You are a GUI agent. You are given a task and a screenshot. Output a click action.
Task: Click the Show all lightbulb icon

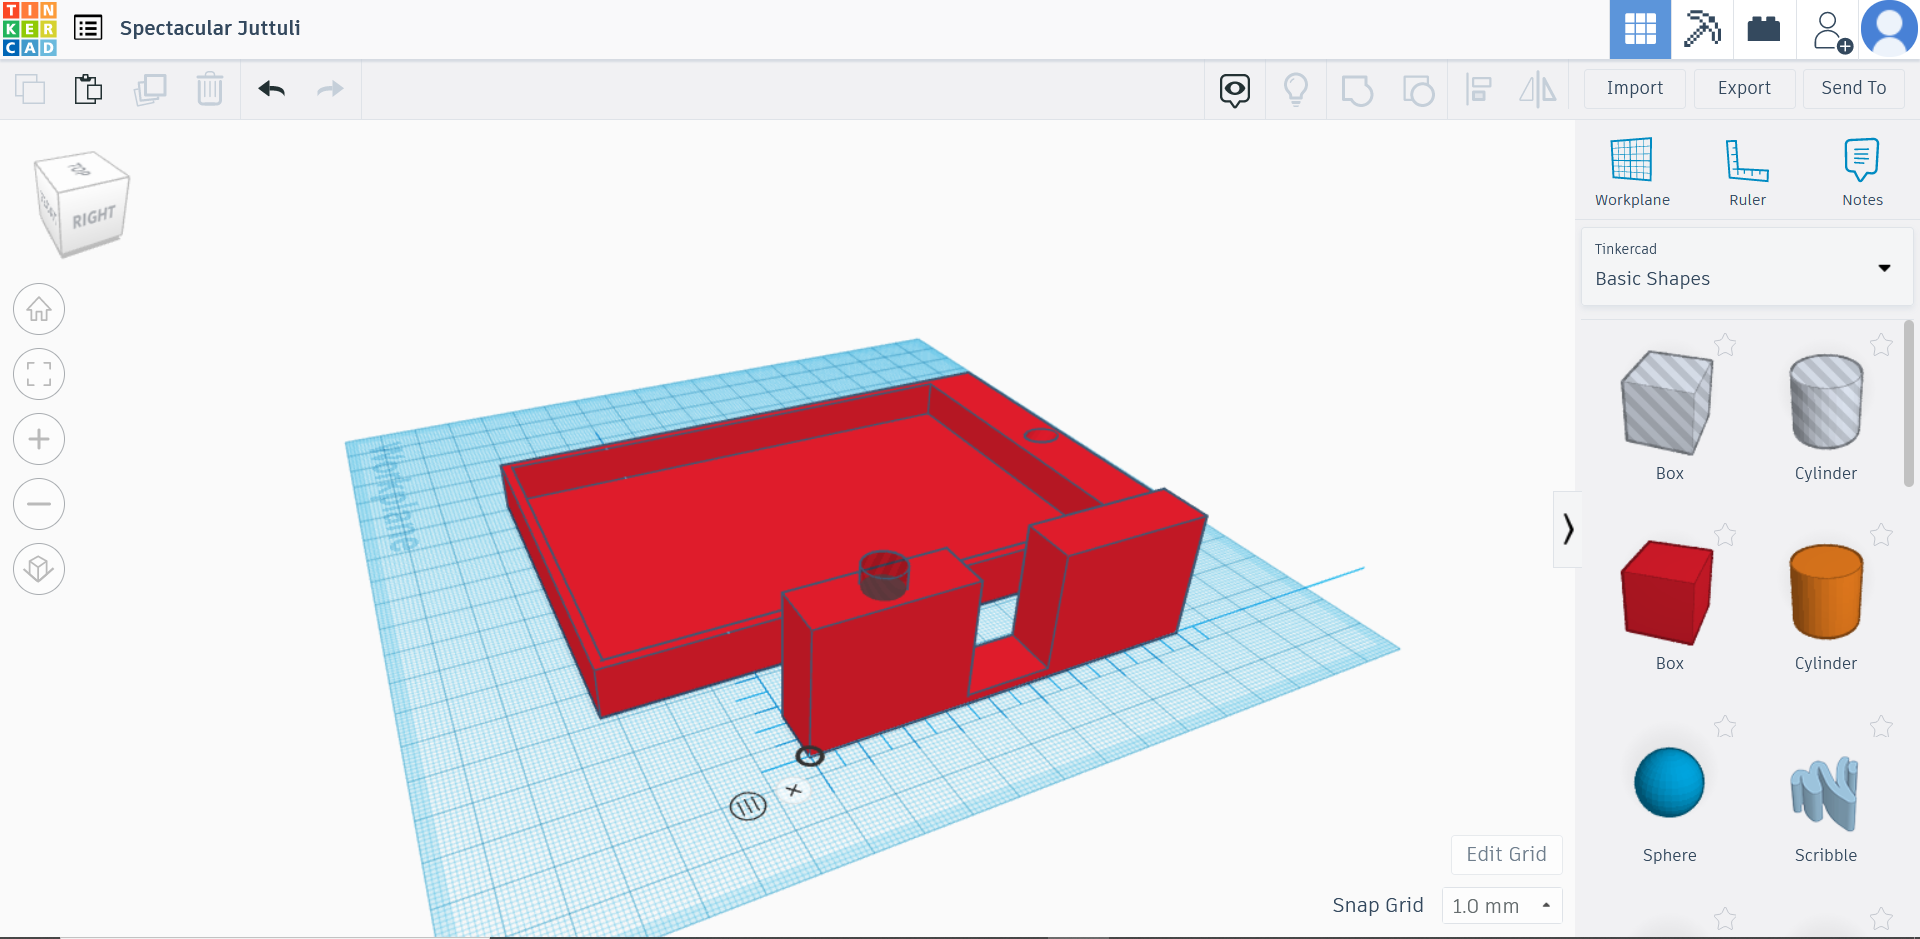(x=1296, y=90)
